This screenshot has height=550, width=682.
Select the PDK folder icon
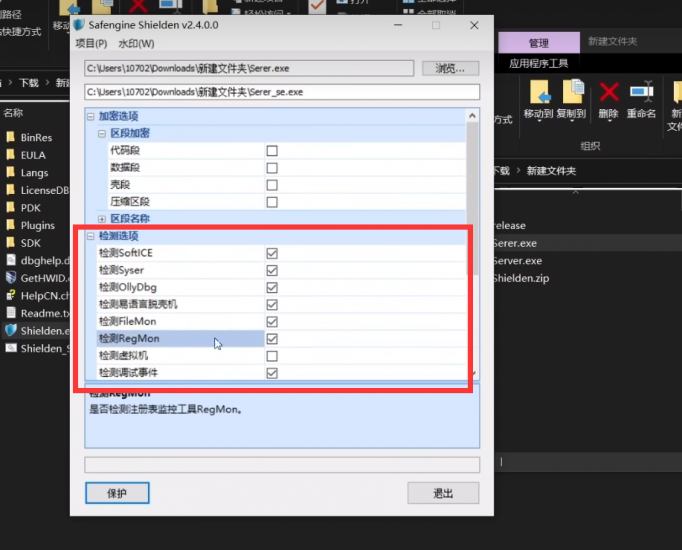11,208
